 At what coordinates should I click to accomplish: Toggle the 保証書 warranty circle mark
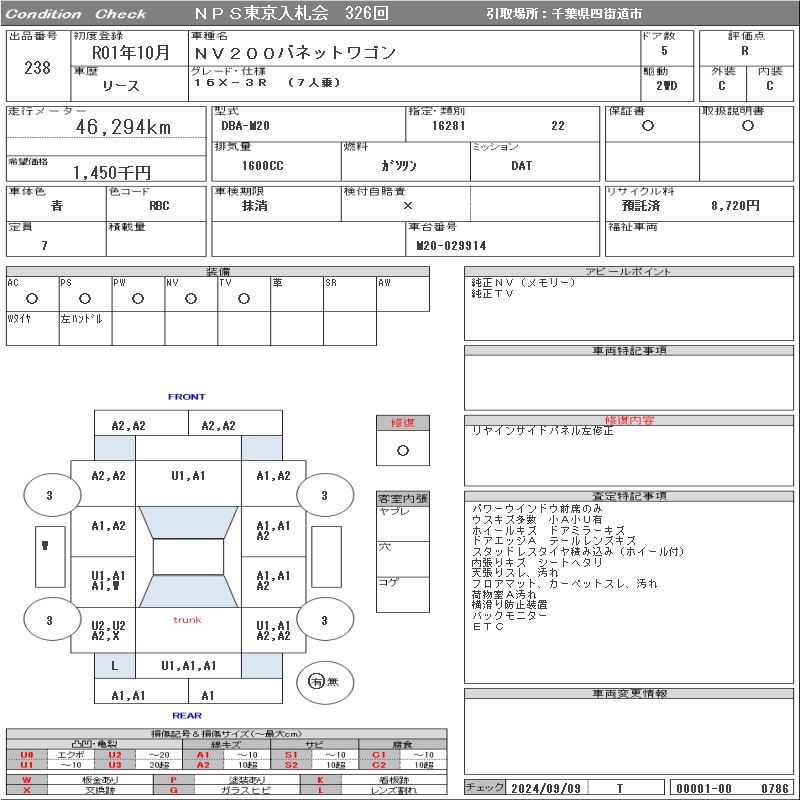648,126
